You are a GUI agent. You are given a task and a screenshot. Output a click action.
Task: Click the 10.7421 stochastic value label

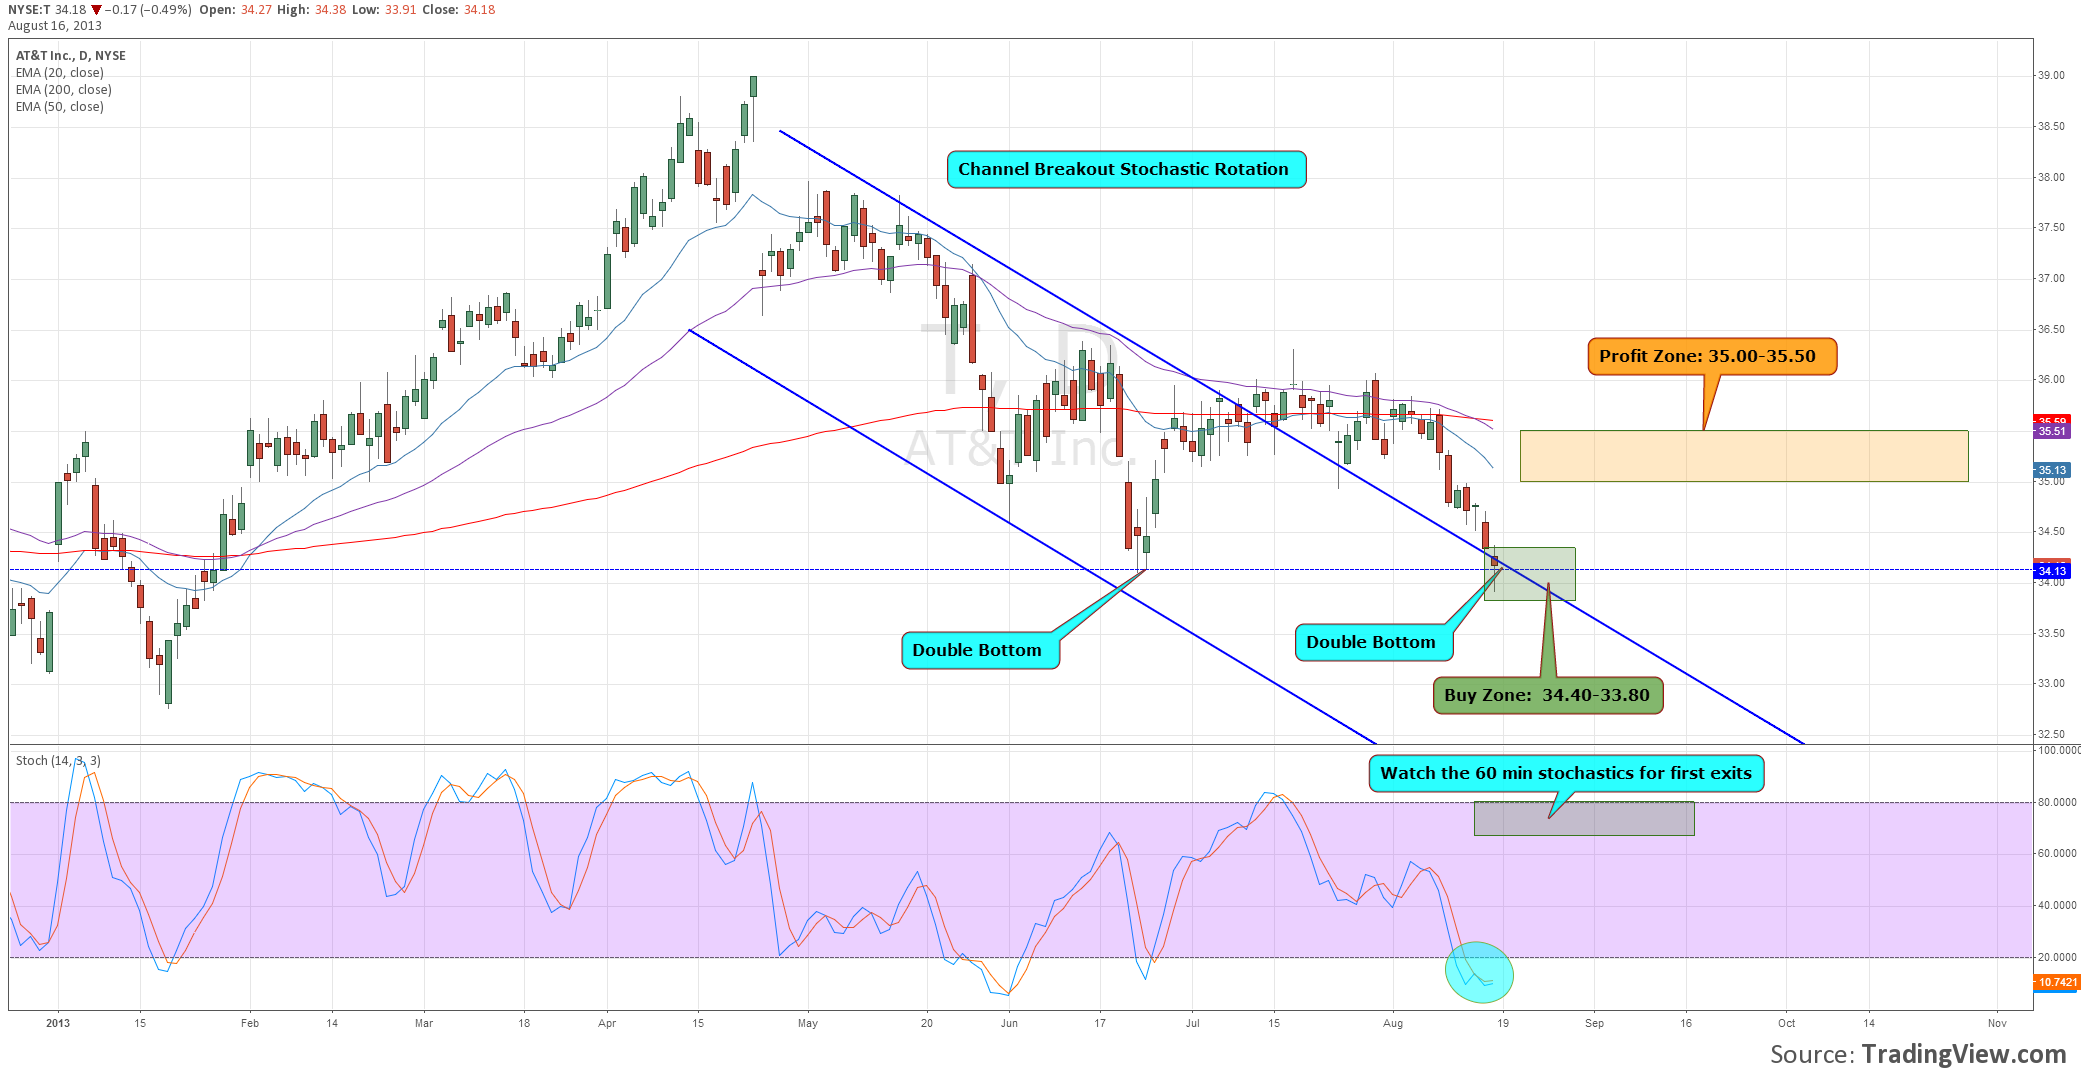coord(2056,982)
